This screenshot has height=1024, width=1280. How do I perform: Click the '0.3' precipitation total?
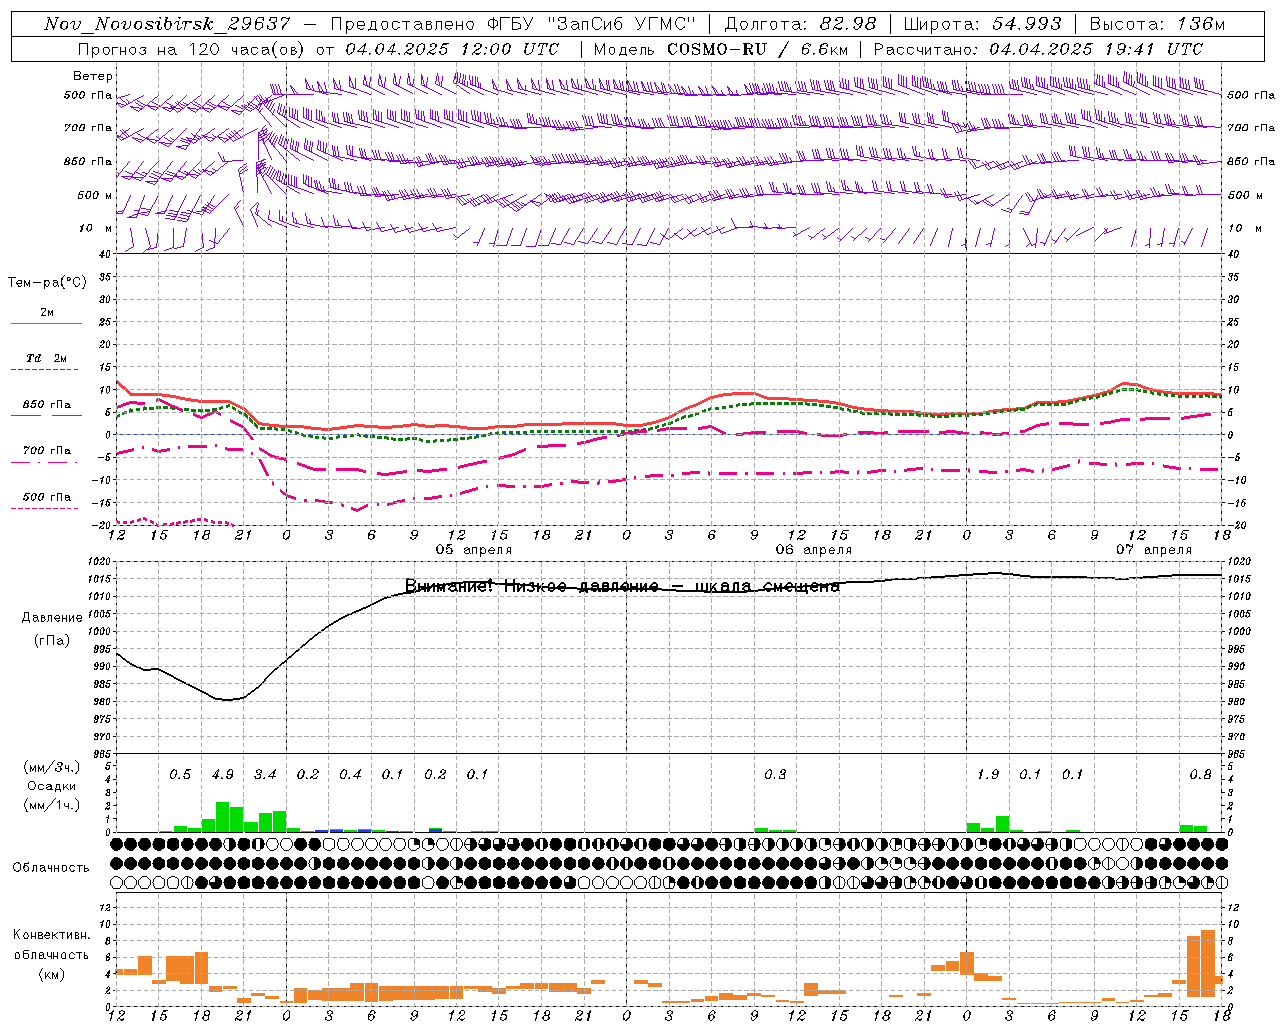click(x=775, y=775)
